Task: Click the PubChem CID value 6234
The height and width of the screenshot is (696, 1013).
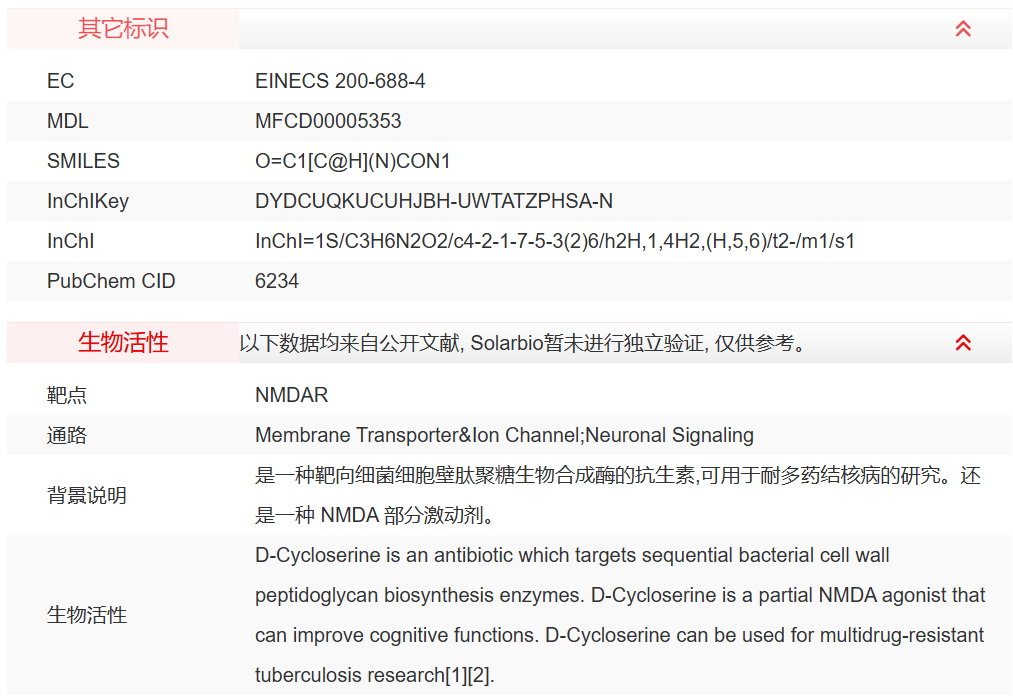Action: click(x=277, y=281)
